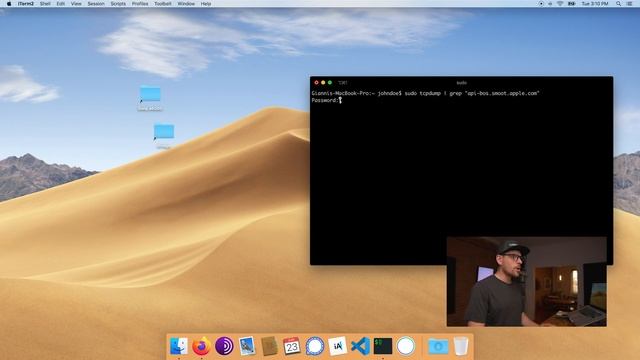Screen dimensions: 640x360
Task: Open the brown blurred app icon in Dock
Action: tap(269, 346)
